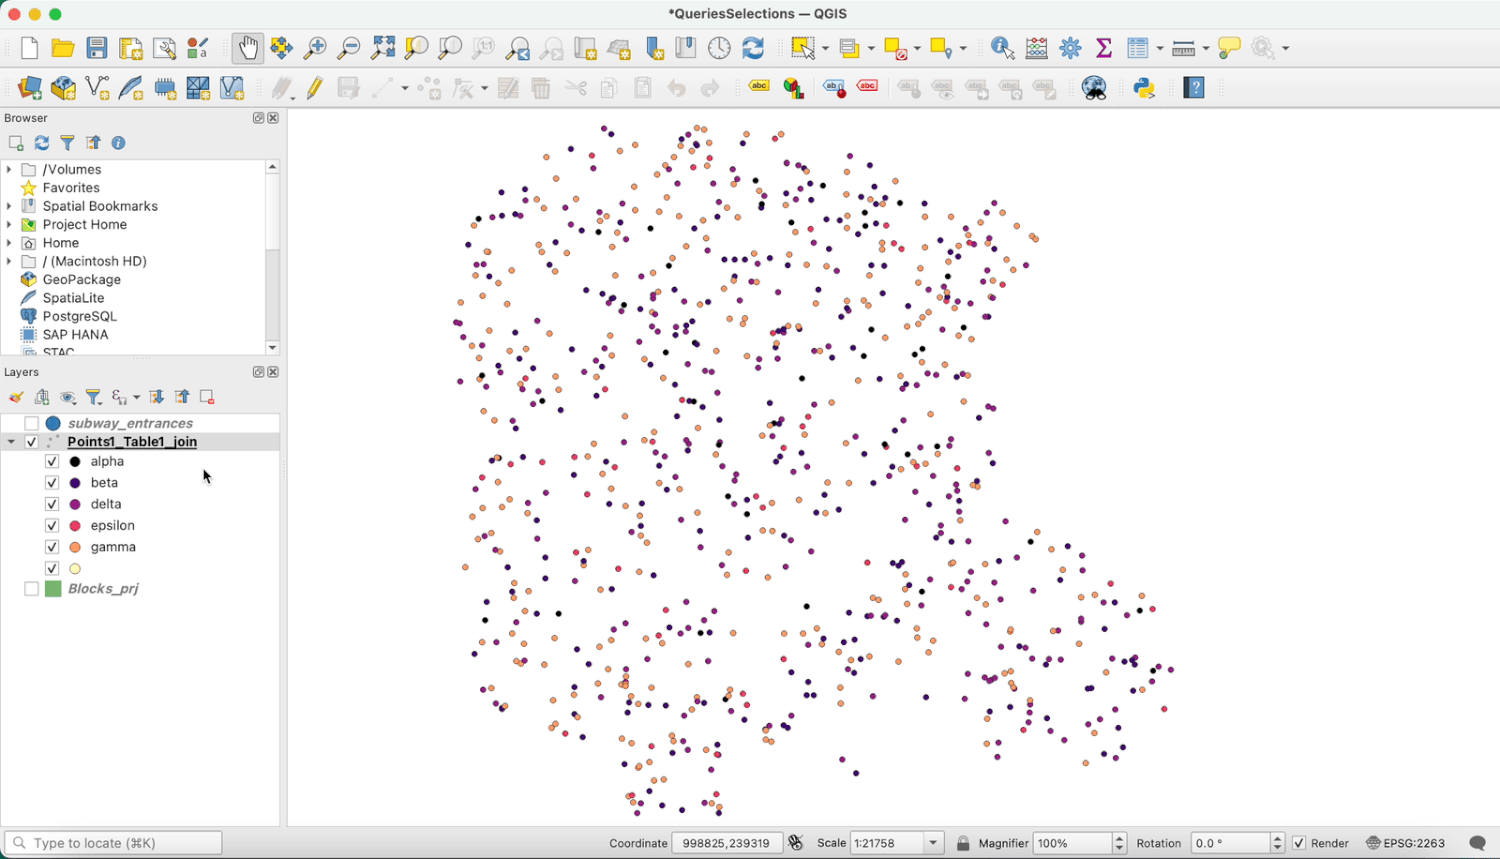The height and width of the screenshot is (859, 1500).
Task: Click the Type to locate field
Action: click(113, 843)
